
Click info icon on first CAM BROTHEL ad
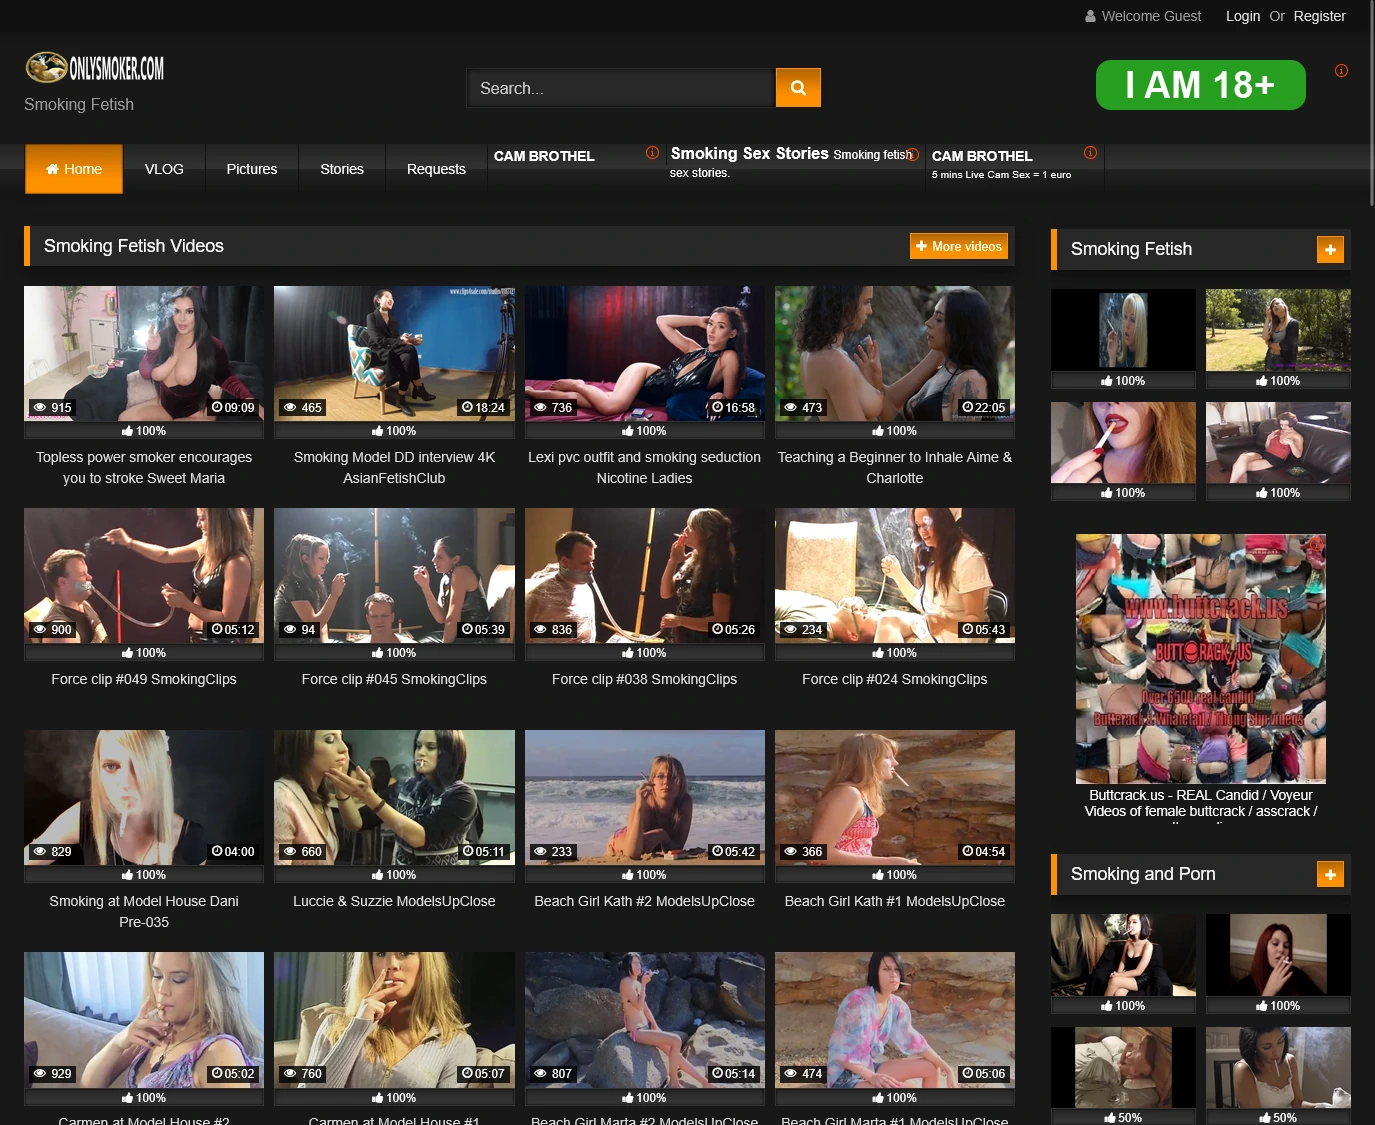coord(652,153)
